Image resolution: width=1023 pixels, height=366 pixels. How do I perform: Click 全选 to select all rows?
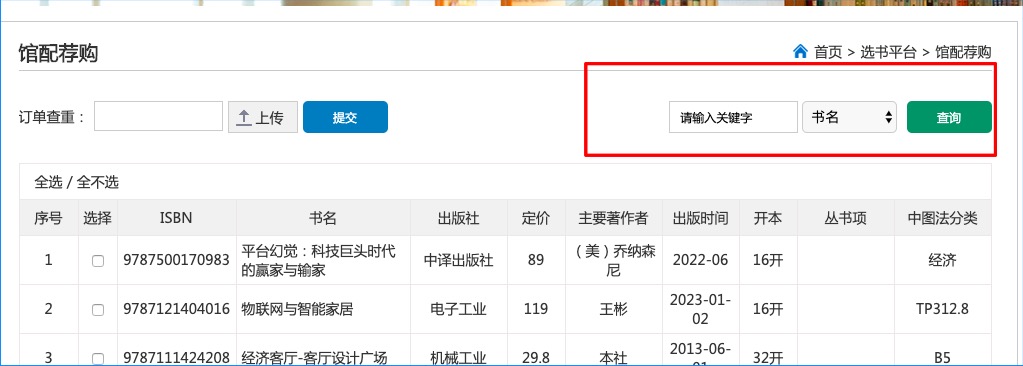[x=48, y=182]
